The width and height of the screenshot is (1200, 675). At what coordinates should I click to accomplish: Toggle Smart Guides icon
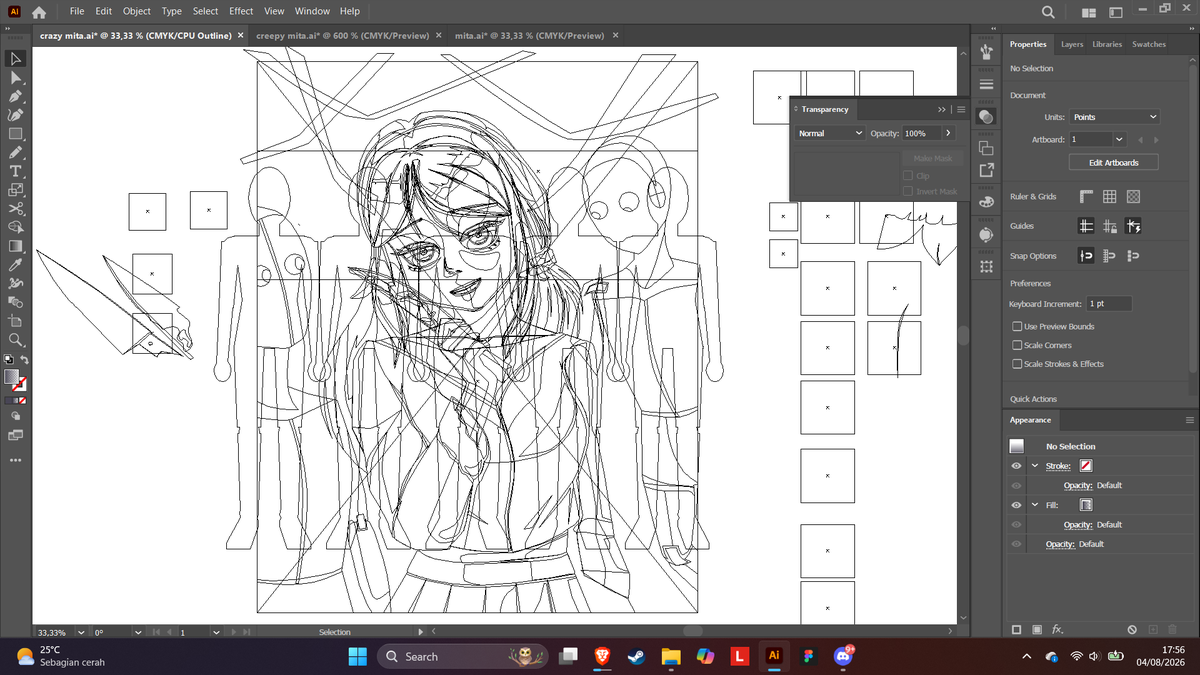(1134, 227)
